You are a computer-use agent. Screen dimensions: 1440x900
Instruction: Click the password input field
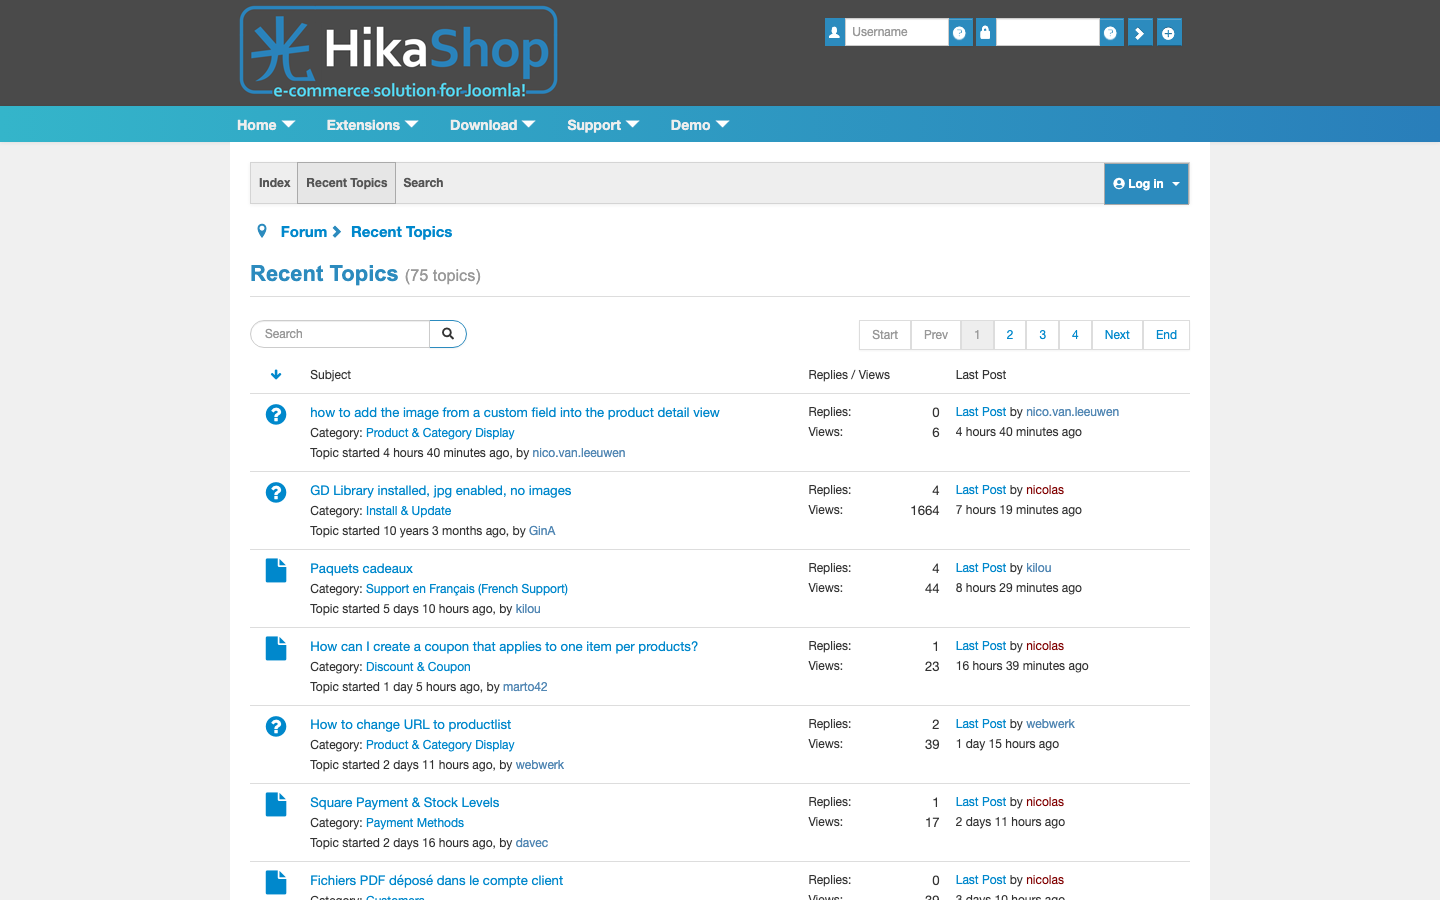[1047, 32]
